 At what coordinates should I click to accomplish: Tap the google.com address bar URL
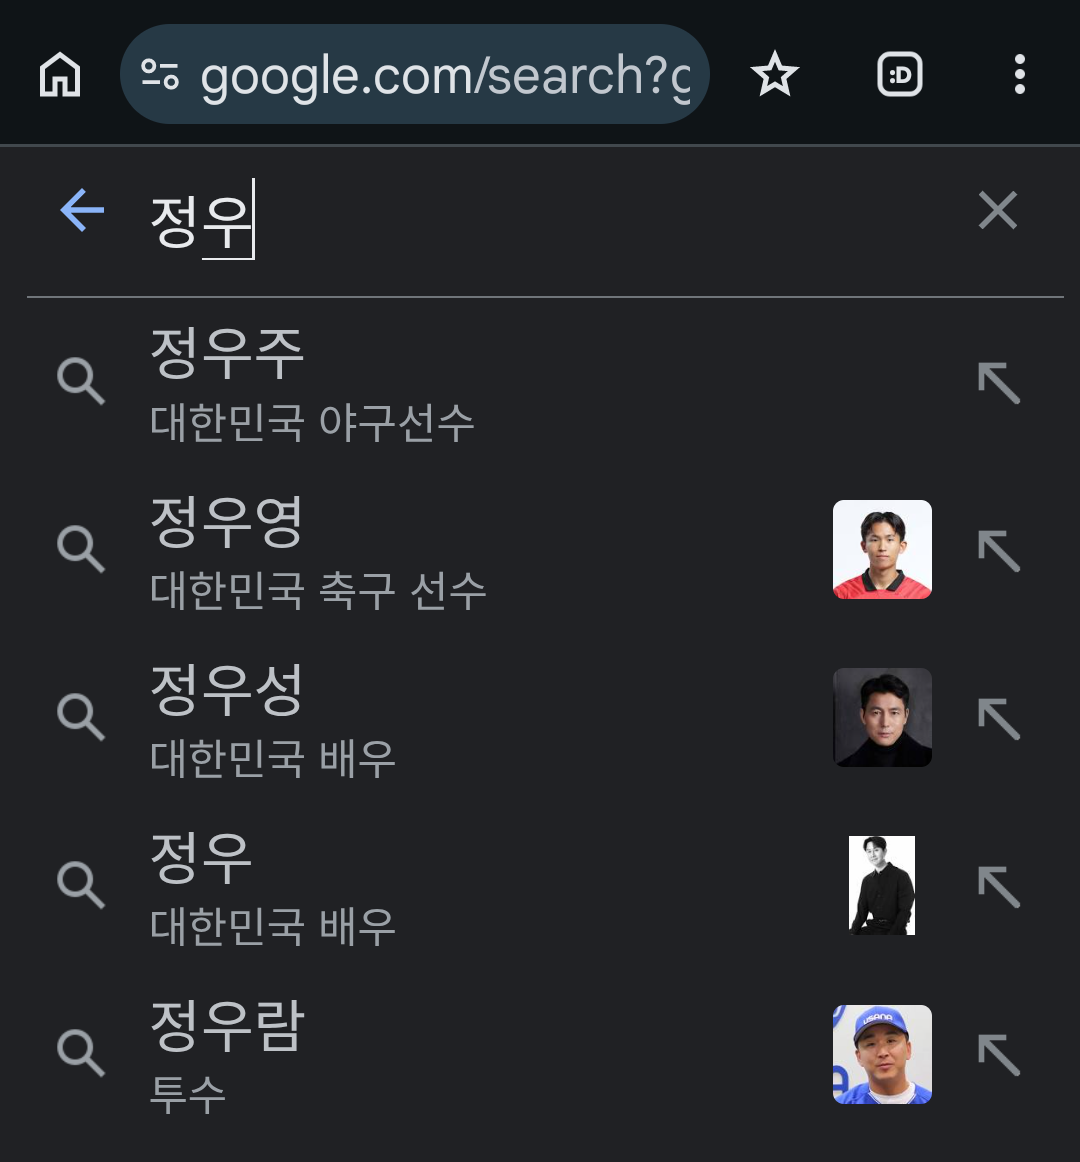(445, 76)
